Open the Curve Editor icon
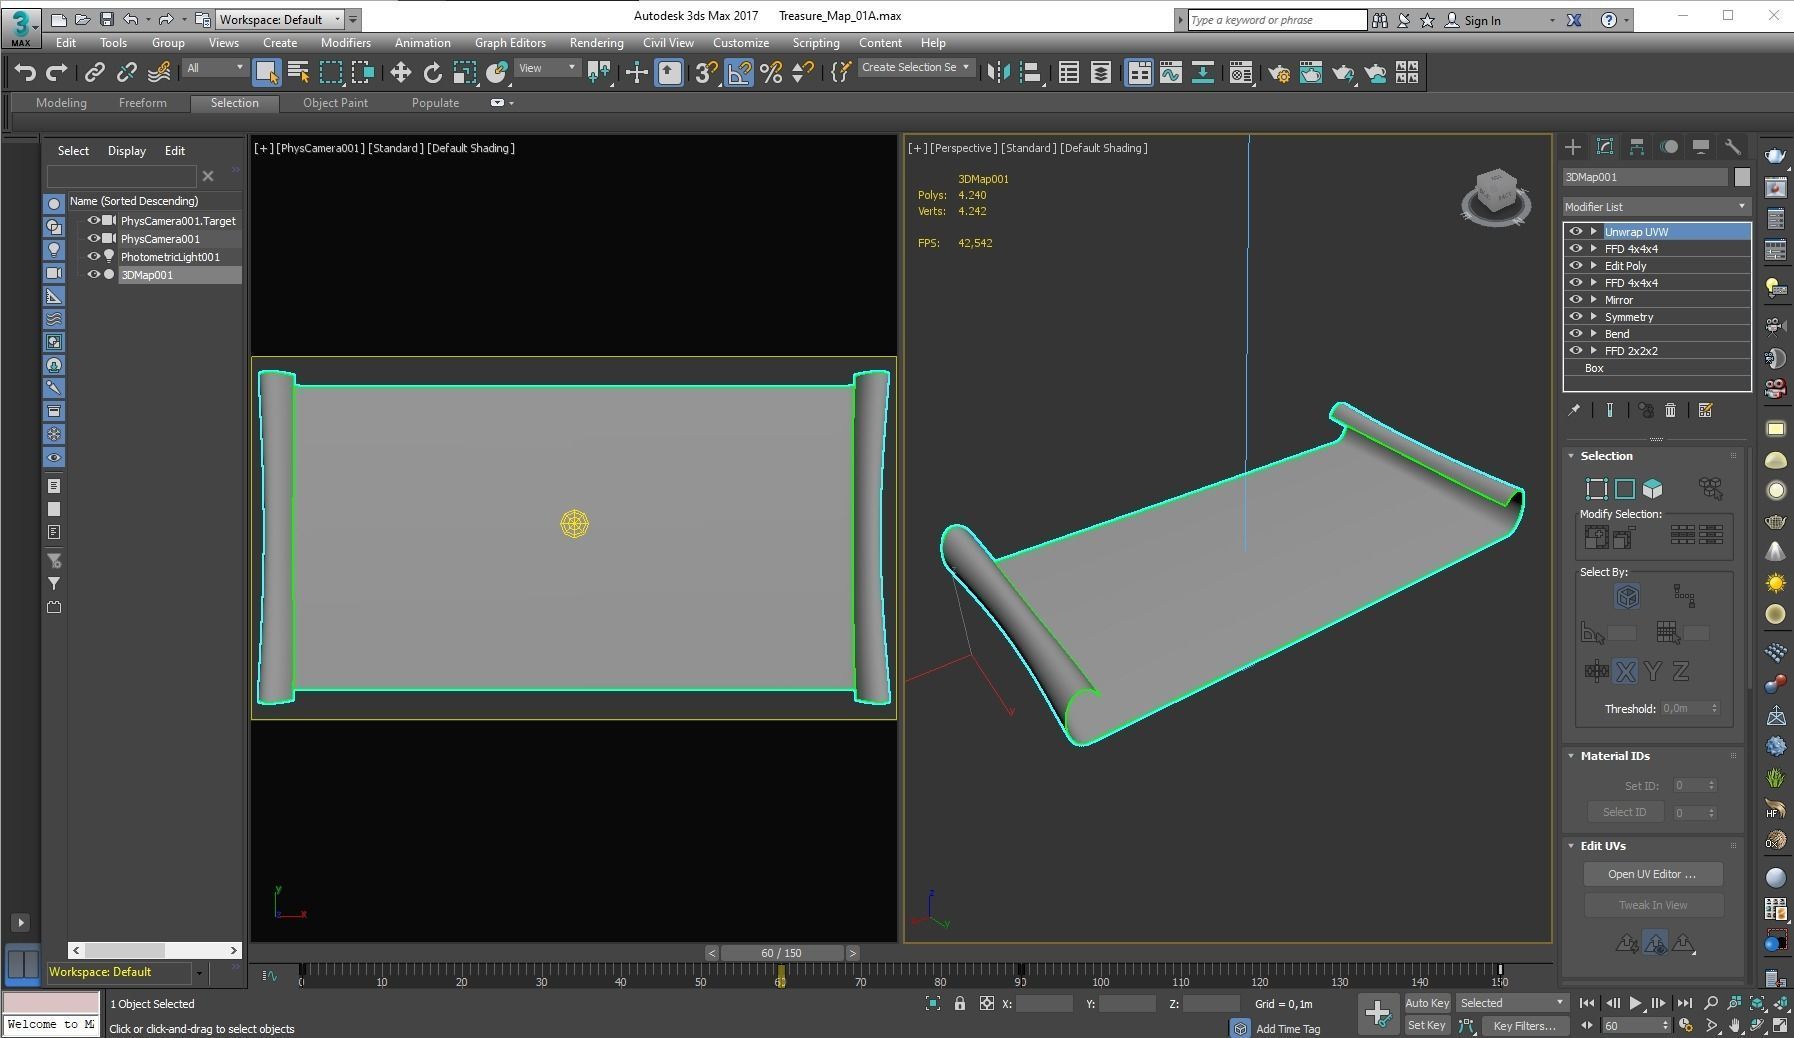This screenshot has height=1038, width=1794. pyautogui.click(x=1170, y=72)
